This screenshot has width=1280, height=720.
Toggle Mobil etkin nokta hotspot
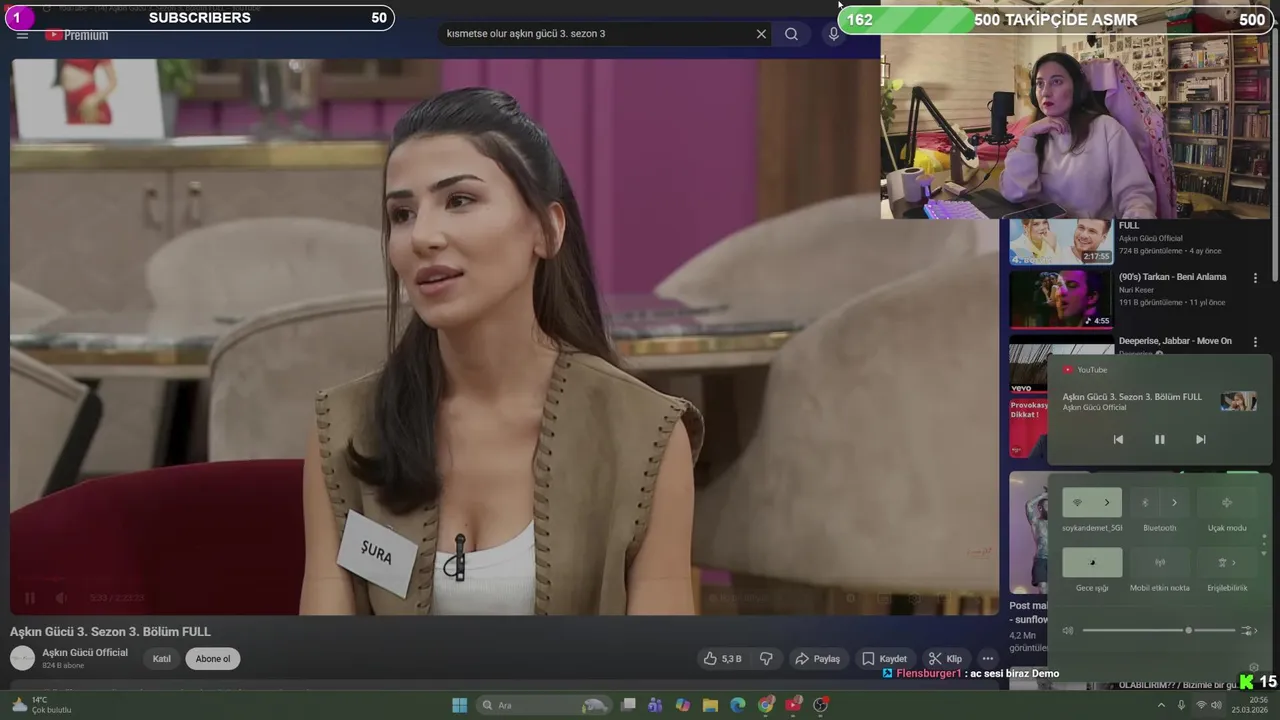pos(1160,562)
